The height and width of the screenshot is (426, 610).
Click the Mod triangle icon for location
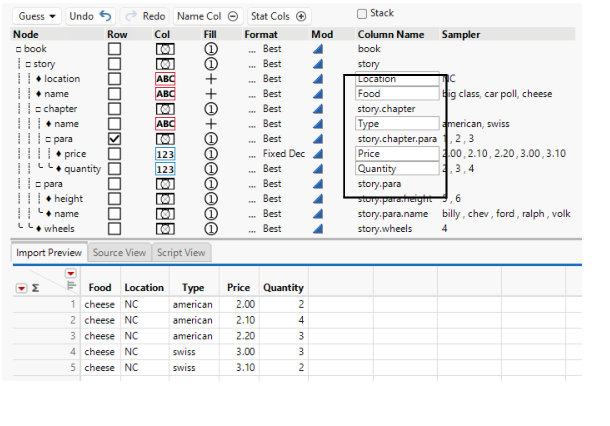point(318,79)
